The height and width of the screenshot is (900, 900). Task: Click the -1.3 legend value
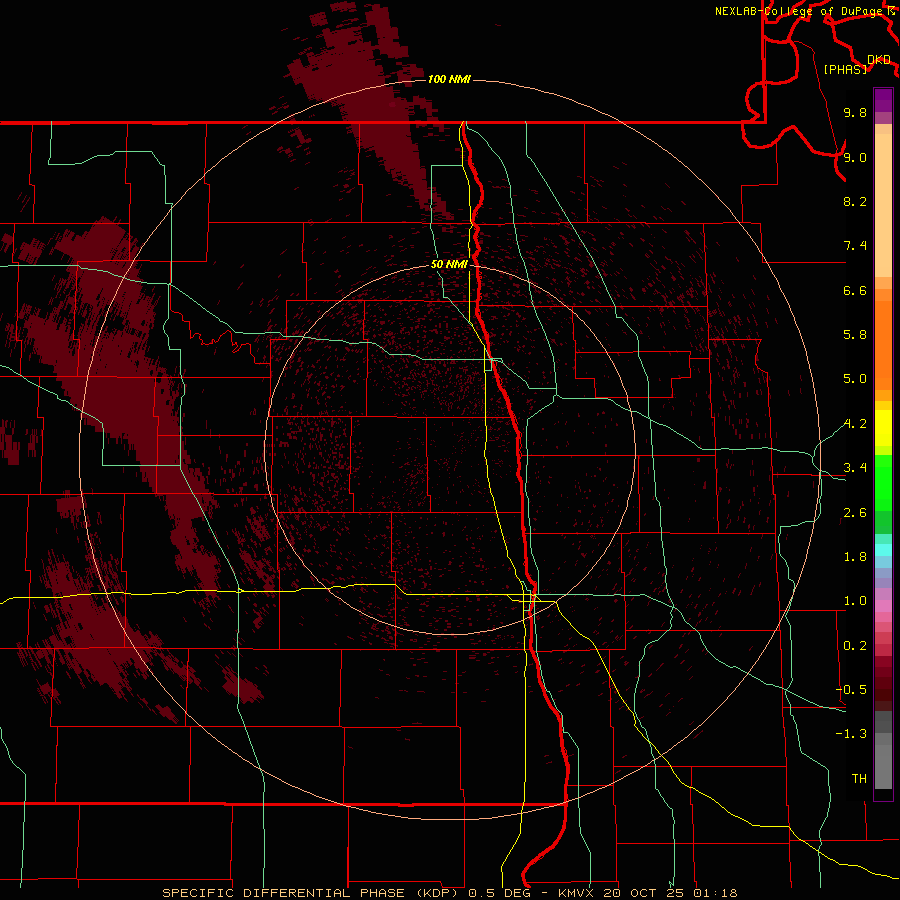851,734
